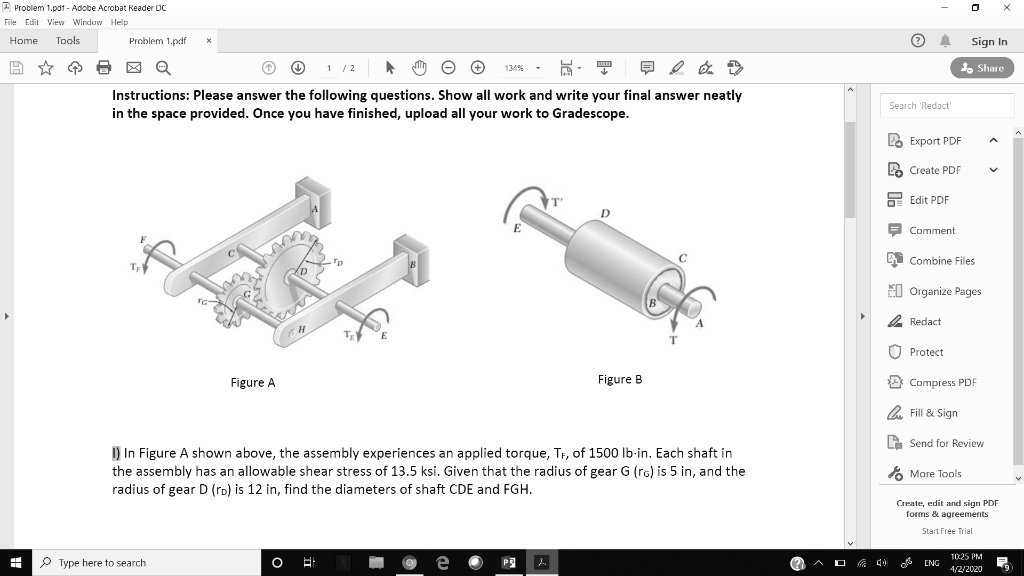
Task: Switch to the Tools tab
Action: (x=67, y=40)
